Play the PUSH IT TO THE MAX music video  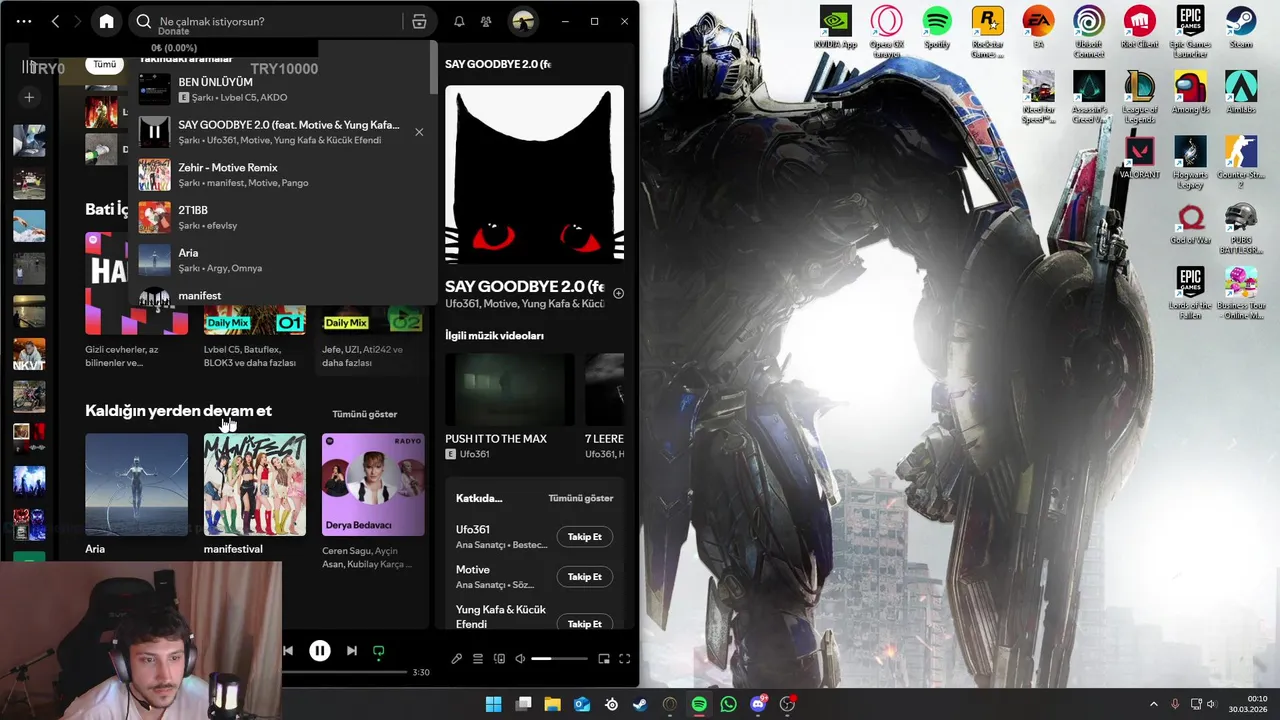point(510,390)
